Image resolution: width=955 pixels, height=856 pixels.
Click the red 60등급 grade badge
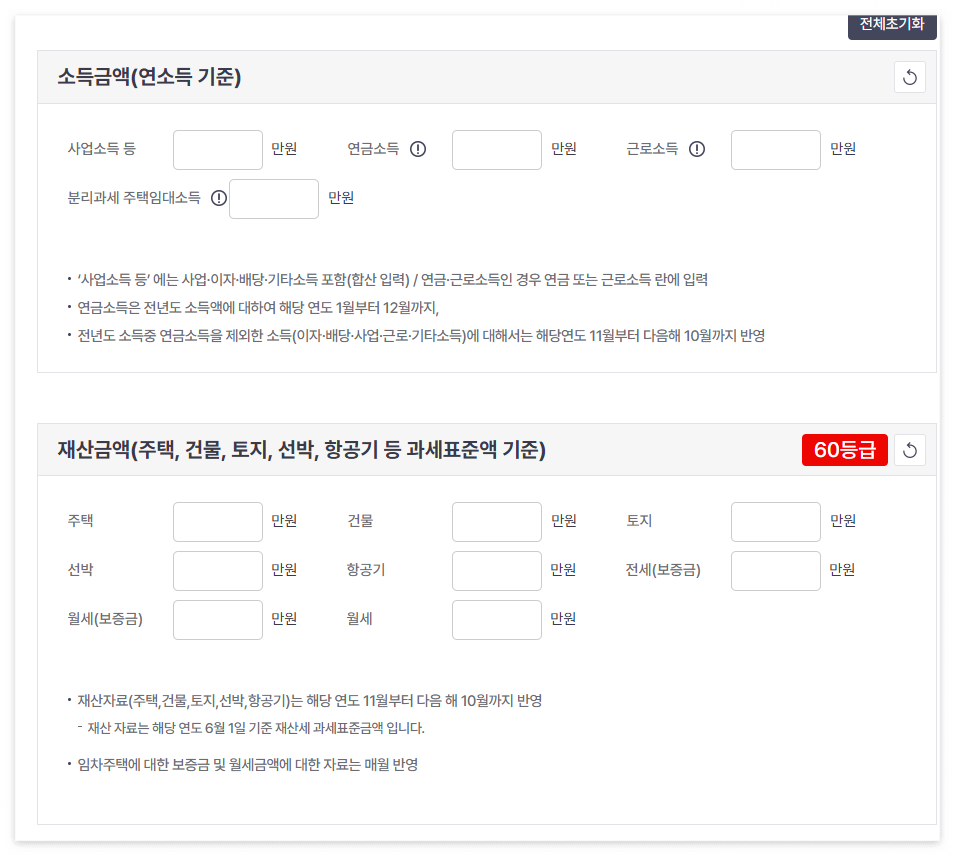coord(845,450)
